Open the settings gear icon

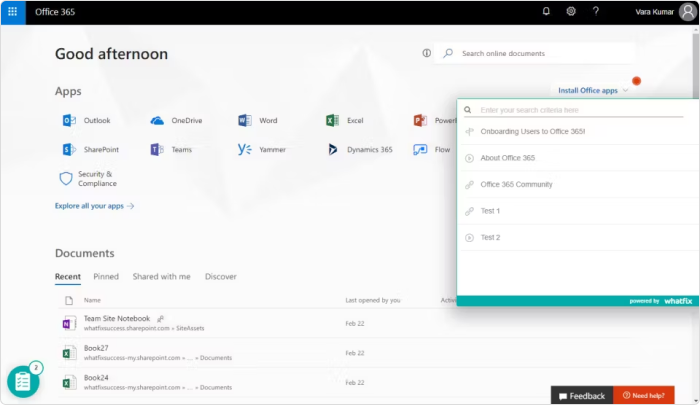pyautogui.click(x=571, y=12)
